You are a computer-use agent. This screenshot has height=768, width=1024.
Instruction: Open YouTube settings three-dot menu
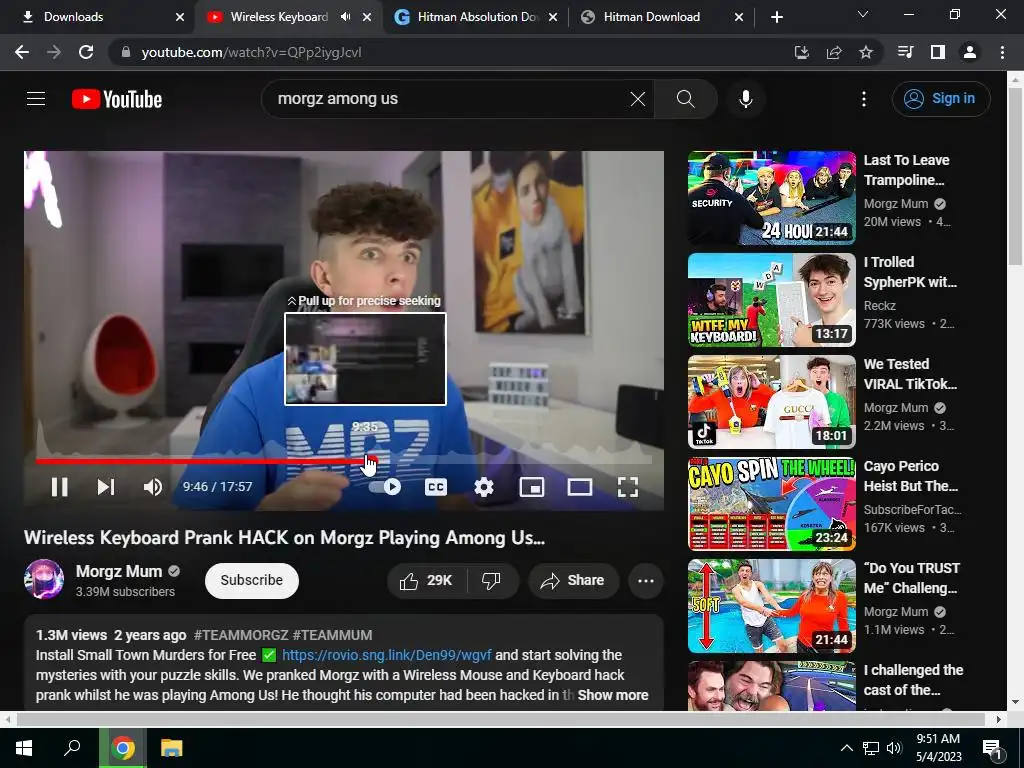pyautogui.click(x=863, y=99)
